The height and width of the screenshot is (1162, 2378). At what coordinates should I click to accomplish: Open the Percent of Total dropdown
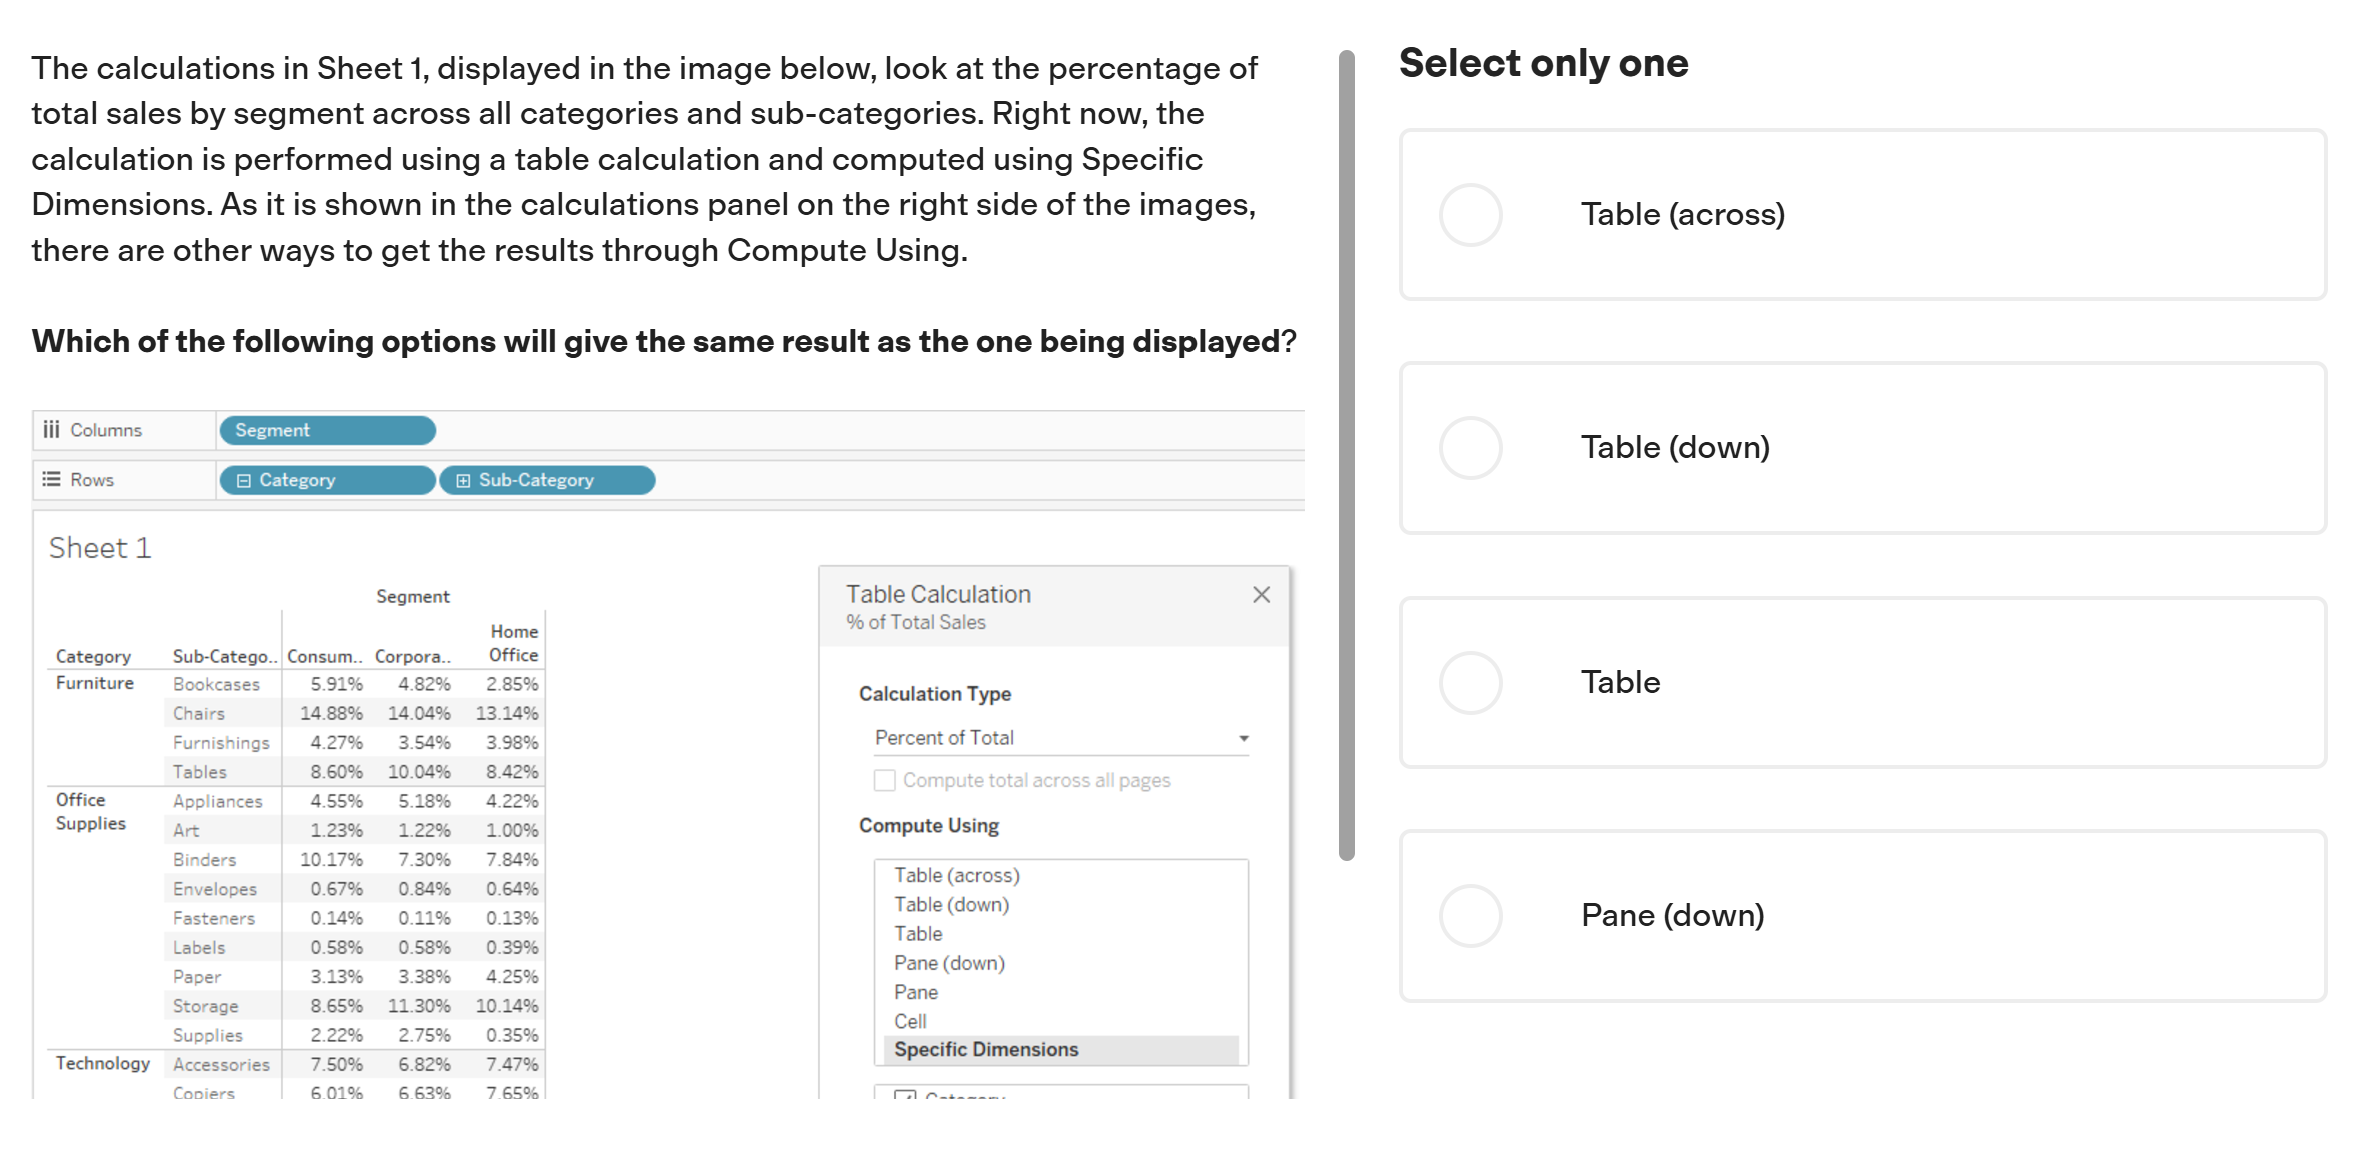click(x=1061, y=738)
